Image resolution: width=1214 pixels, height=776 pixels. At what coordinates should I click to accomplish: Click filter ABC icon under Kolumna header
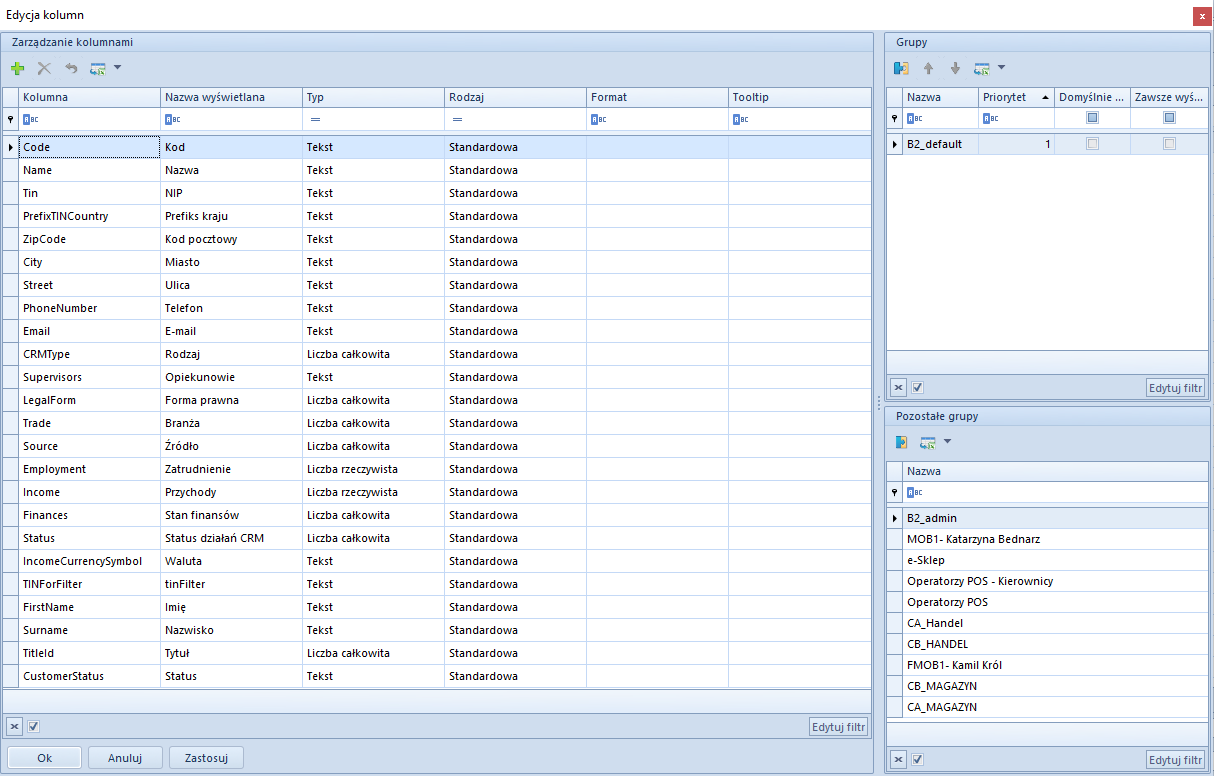pyautogui.click(x=30, y=119)
